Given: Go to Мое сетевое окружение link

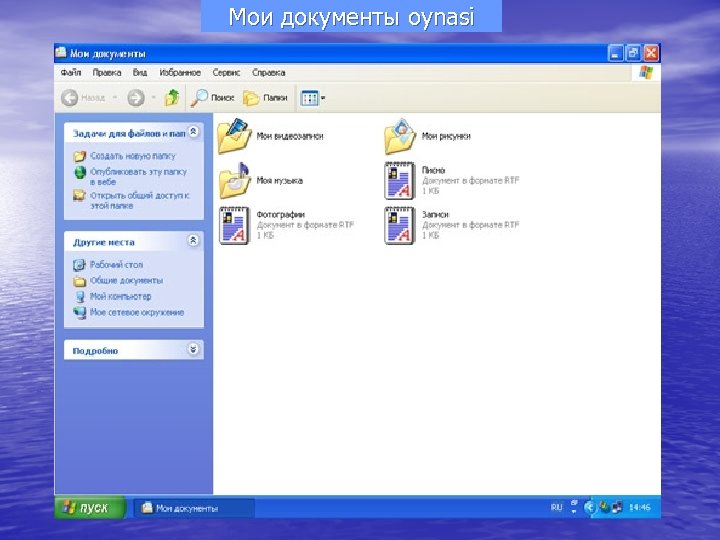Looking at the screenshot, I should 137,312.
